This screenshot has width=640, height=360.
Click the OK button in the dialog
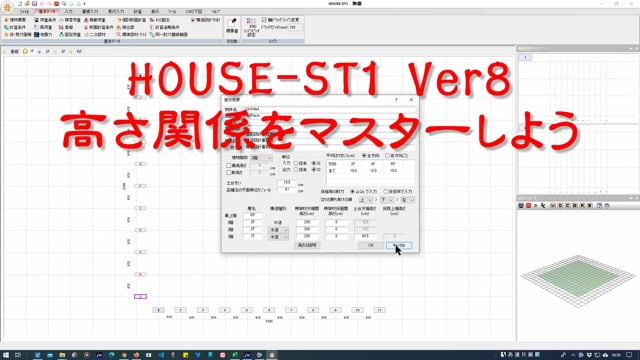pos(371,245)
